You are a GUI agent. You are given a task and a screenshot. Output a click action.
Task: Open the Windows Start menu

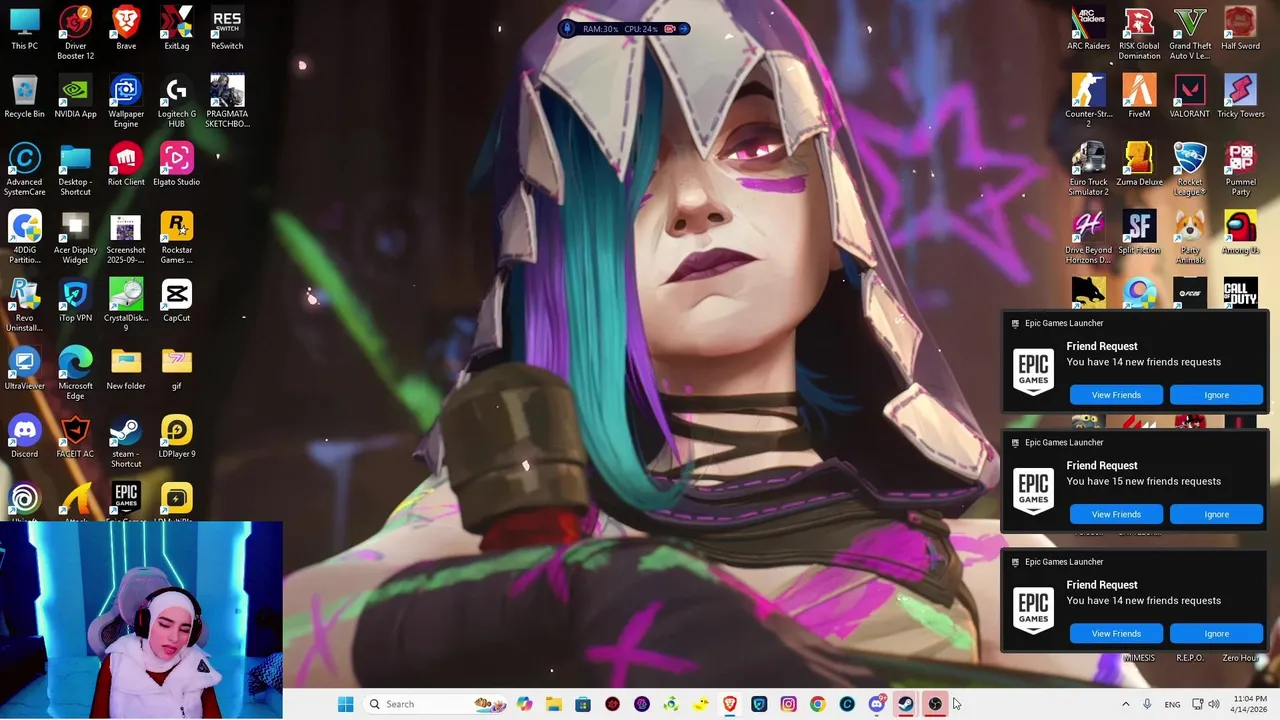coord(345,704)
